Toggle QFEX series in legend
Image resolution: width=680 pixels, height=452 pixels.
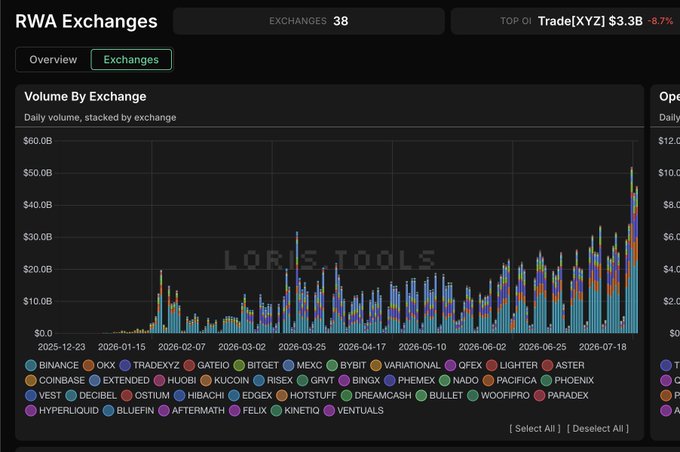[464, 365]
